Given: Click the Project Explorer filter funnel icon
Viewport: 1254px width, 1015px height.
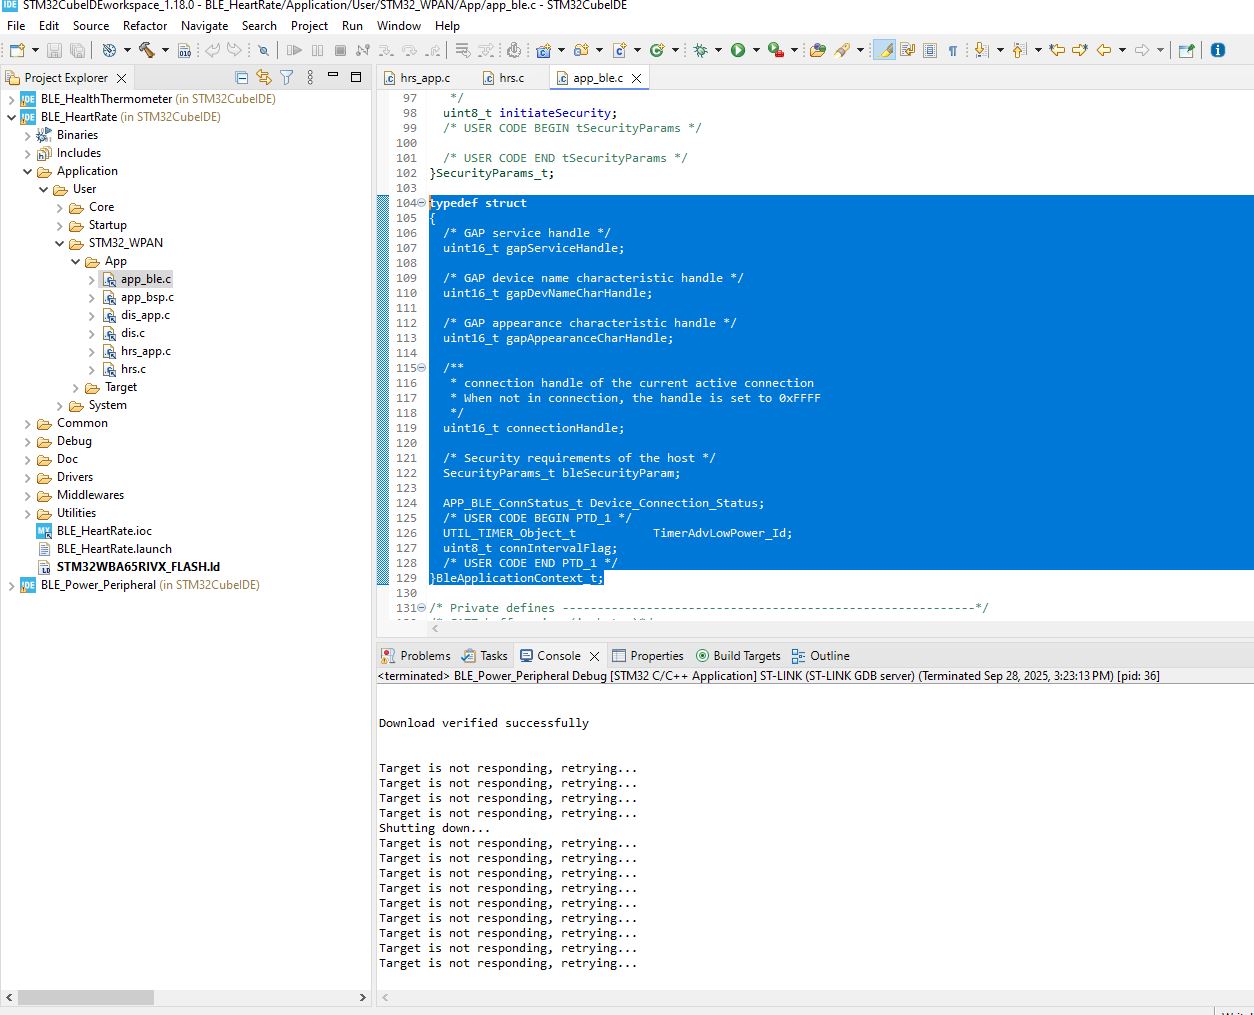Looking at the screenshot, I should pos(287,77).
